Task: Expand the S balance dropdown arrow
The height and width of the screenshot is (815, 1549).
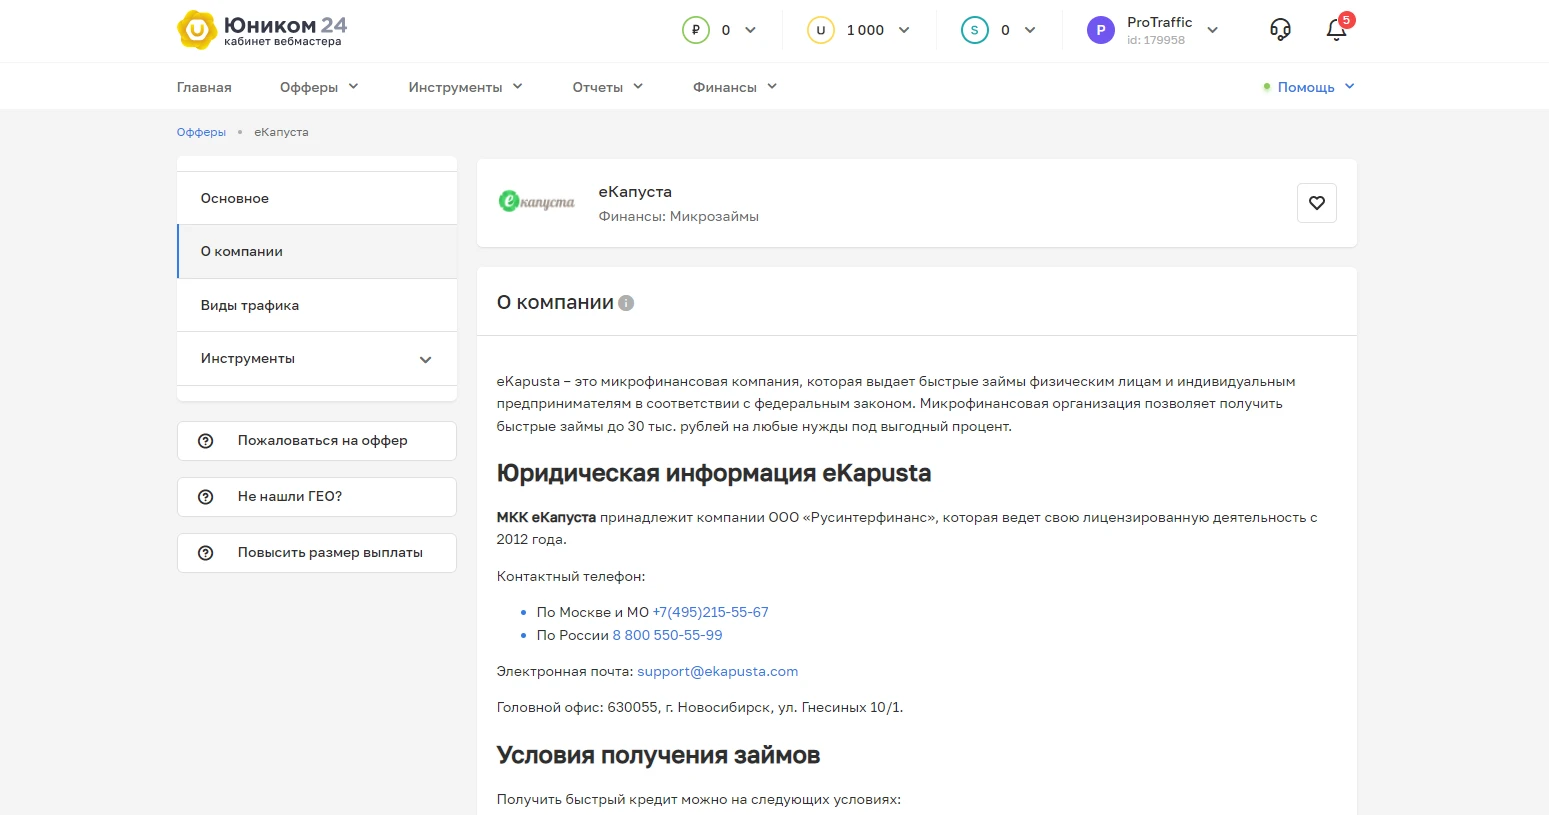Action: (x=1030, y=30)
